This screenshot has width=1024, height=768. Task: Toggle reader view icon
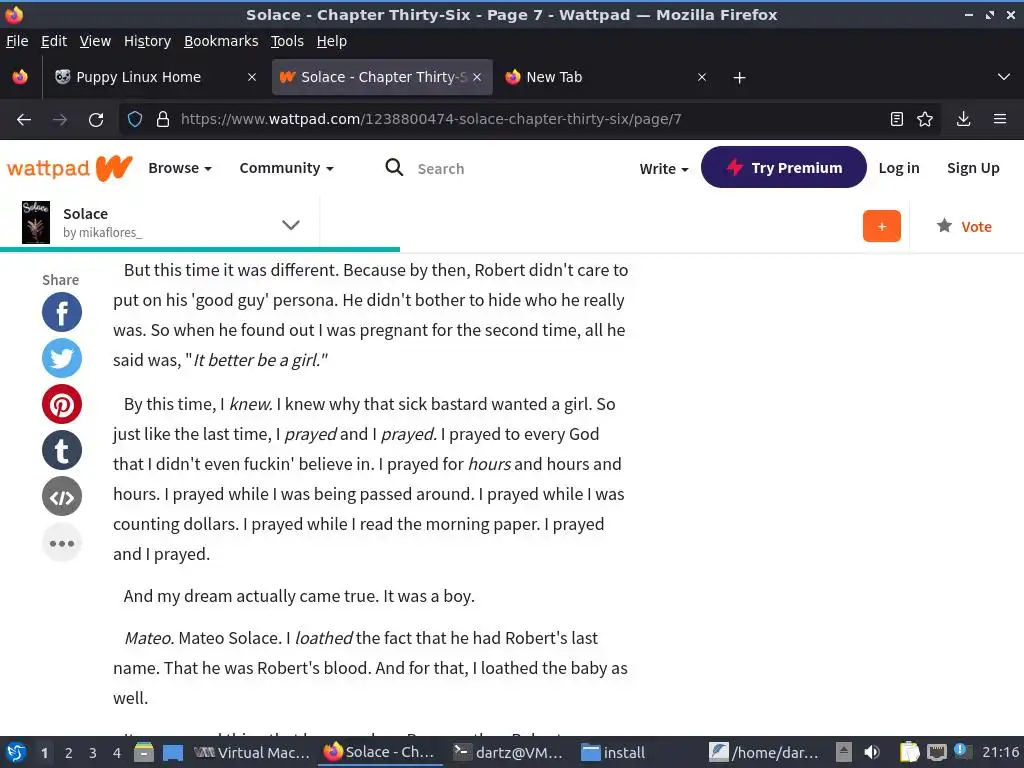tap(897, 119)
